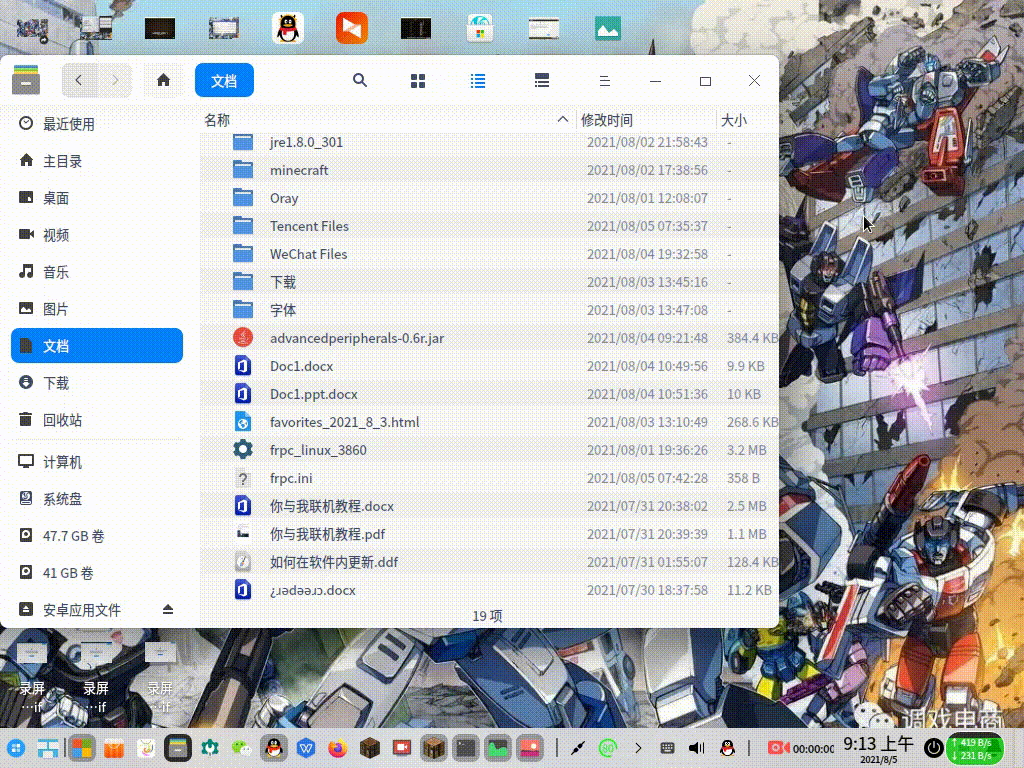The height and width of the screenshot is (768, 1024).
Task: Sort files by the 名称 column header
Action: (217, 120)
